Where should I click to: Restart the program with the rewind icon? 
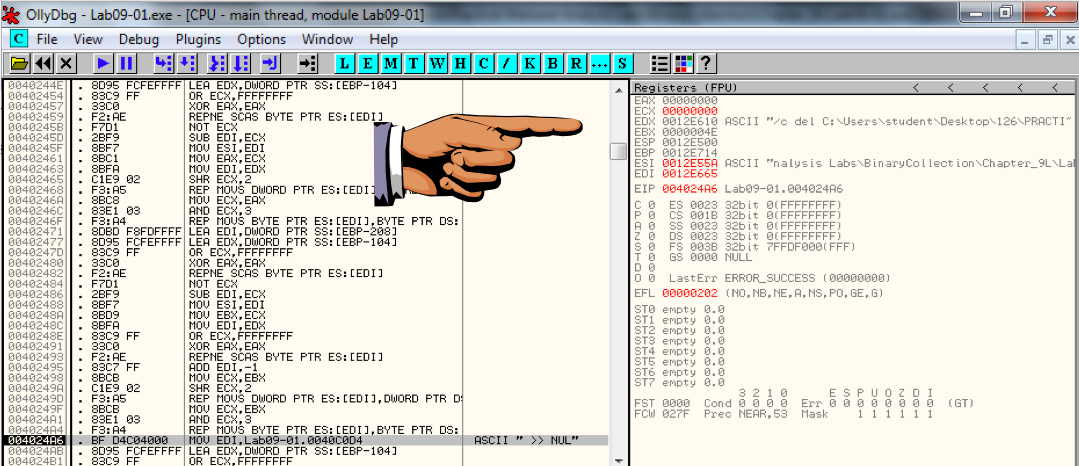coord(43,64)
